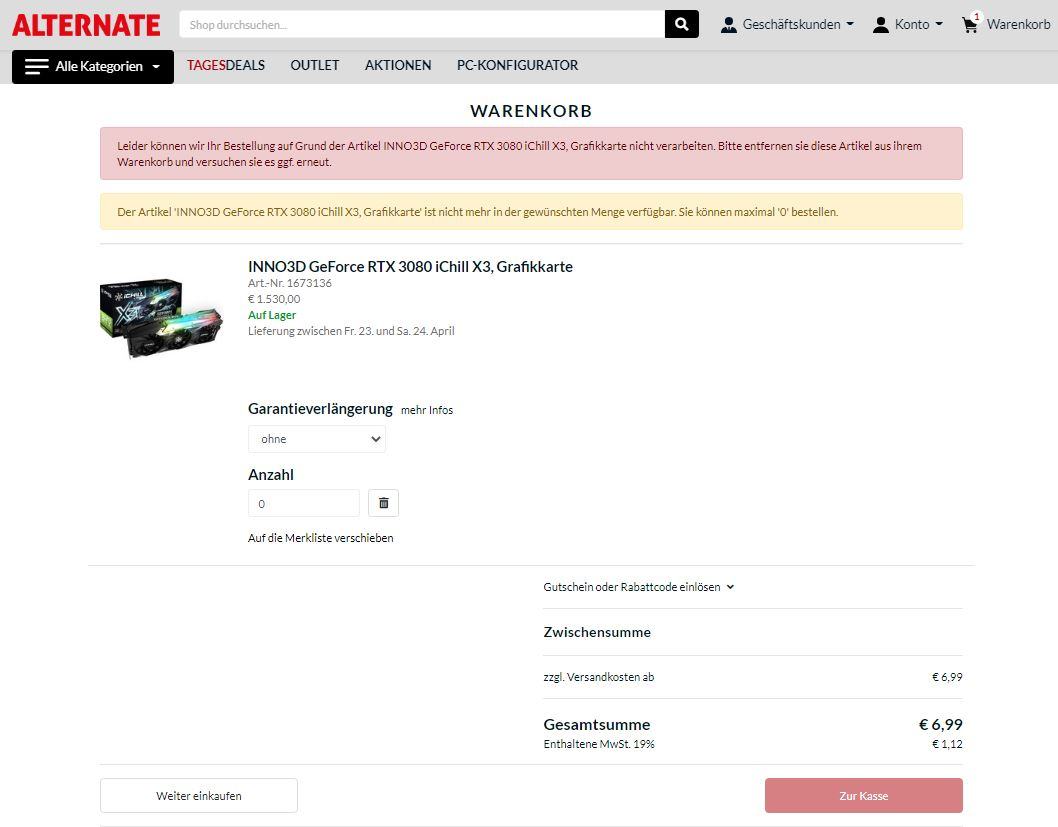Click the shopping cart icon
Image resolution: width=1058 pixels, height=827 pixels.
(970, 24)
